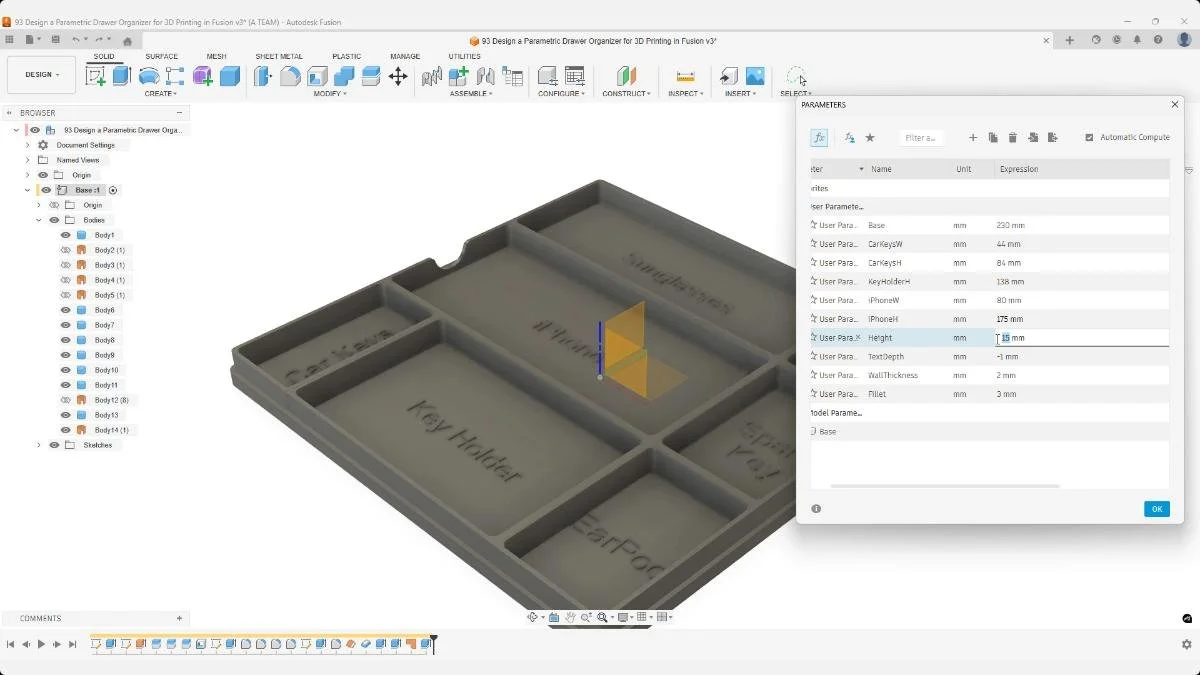
Task: Switch to the SHEET METAL tab
Action: pyautogui.click(x=278, y=56)
